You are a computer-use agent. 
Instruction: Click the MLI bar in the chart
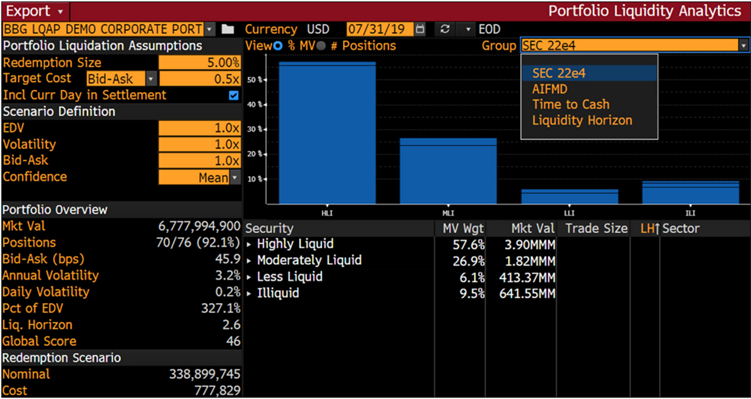click(448, 171)
